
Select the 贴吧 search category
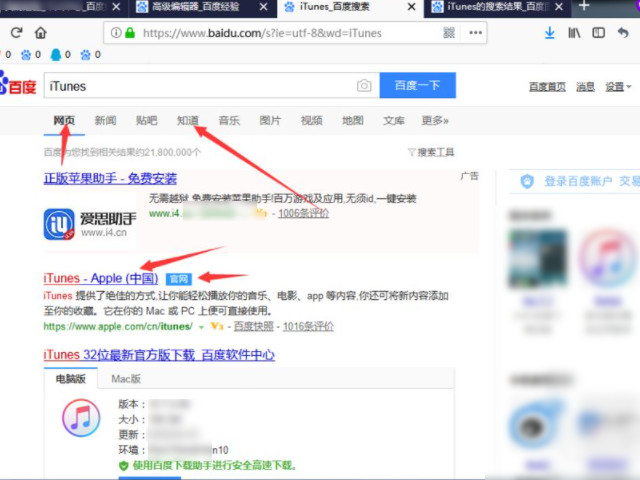tap(147, 120)
